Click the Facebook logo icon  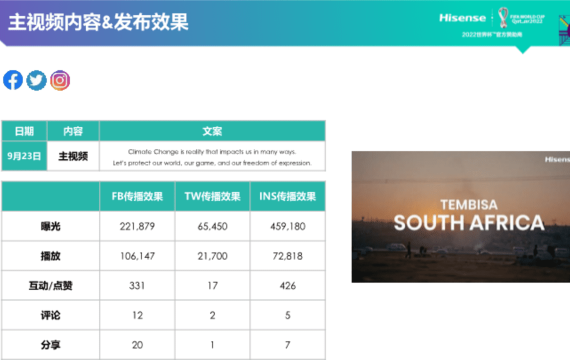pos(13,80)
